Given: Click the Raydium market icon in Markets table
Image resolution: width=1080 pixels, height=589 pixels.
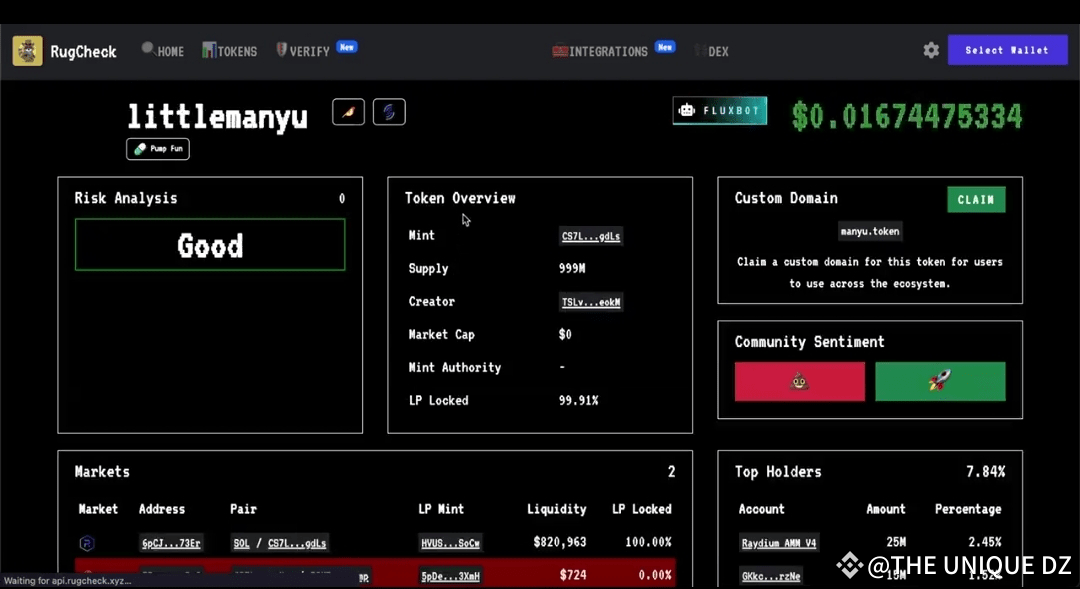Looking at the screenshot, I should pos(87,543).
